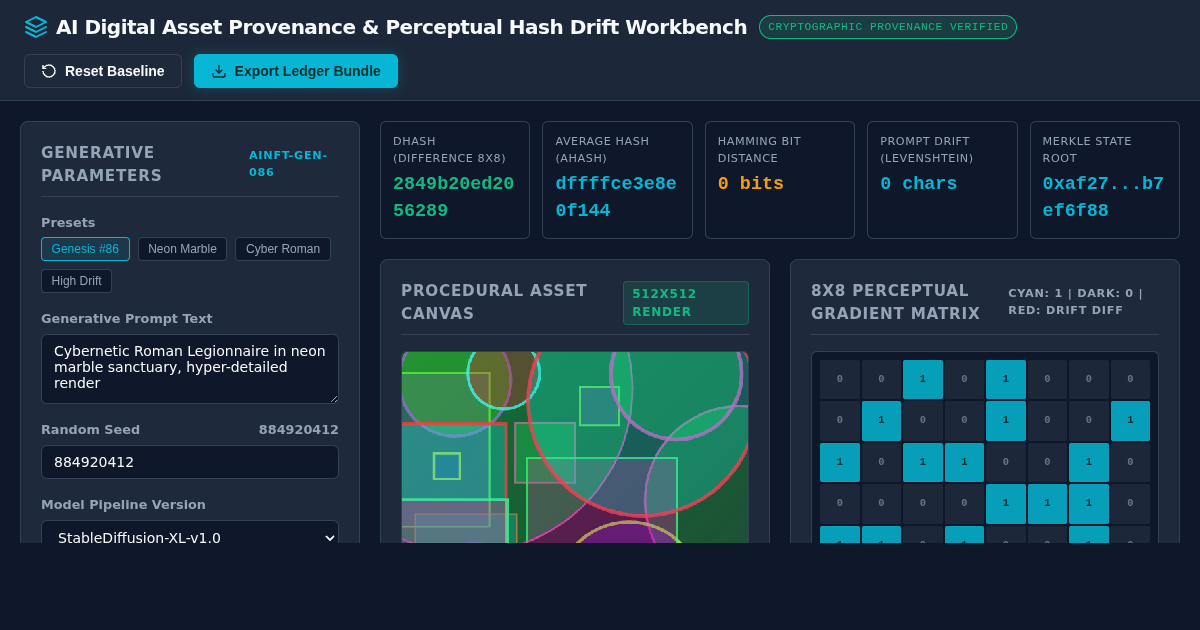Click the procedural asset canvas image
Viewport: 1200px width, 630px height.
tap(575, 447)
